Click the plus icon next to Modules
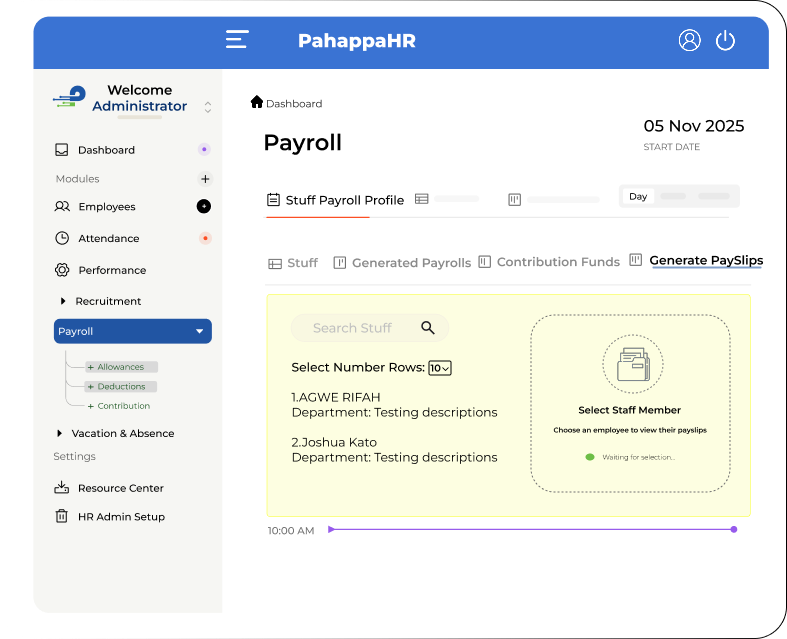Screen dimensions: 787x639 point(205,179)
